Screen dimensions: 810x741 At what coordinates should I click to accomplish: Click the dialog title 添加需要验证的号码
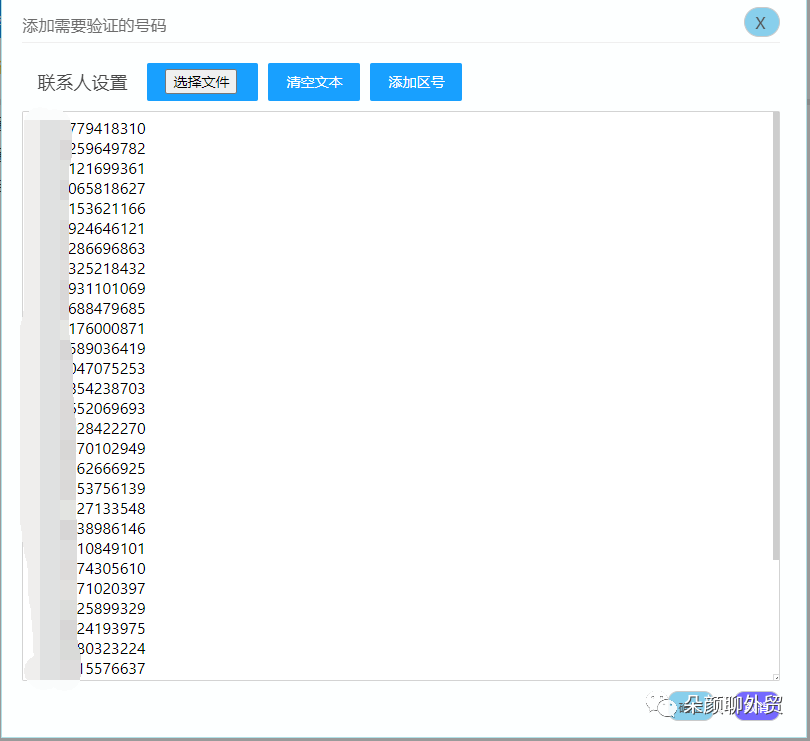click(x=94, y=25)
